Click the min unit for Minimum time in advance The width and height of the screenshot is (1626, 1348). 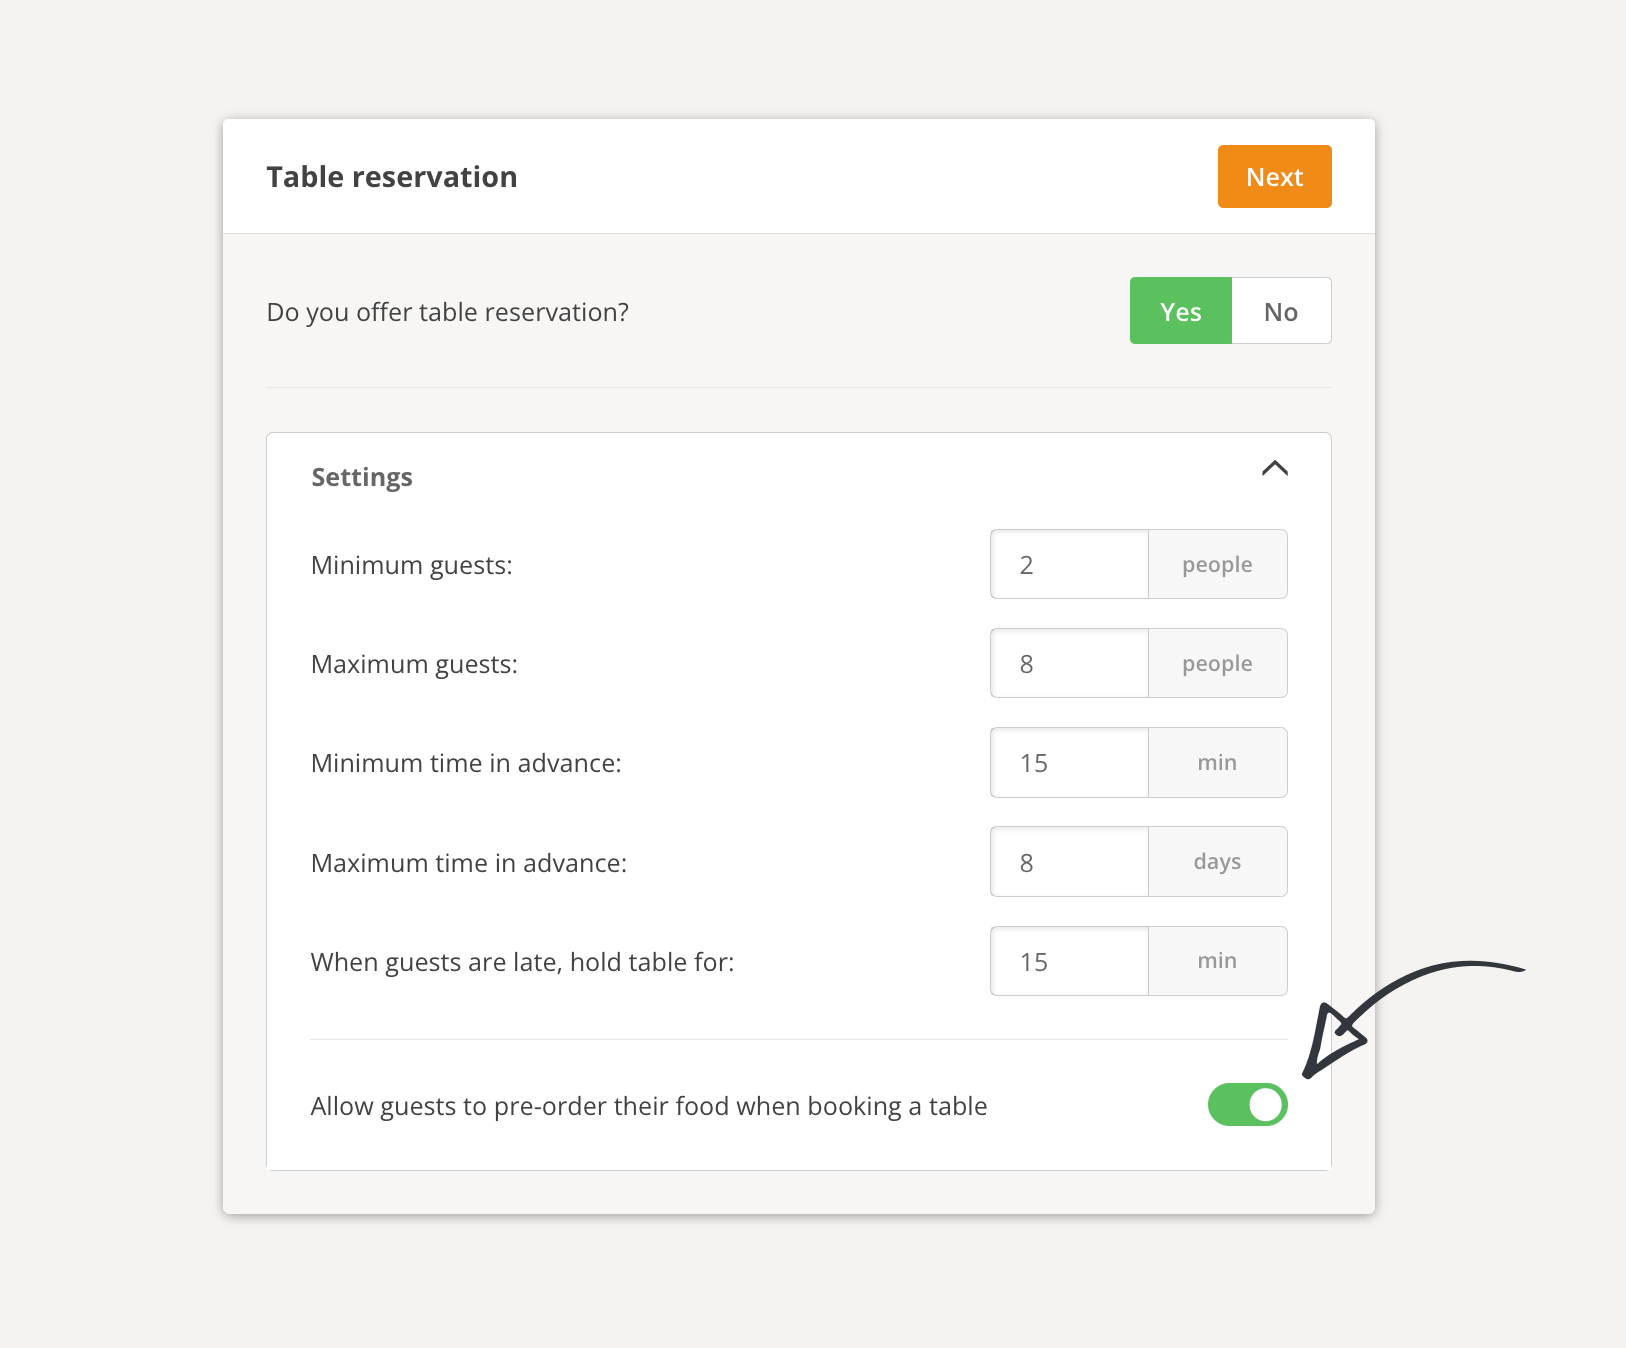coord(1217,763)
